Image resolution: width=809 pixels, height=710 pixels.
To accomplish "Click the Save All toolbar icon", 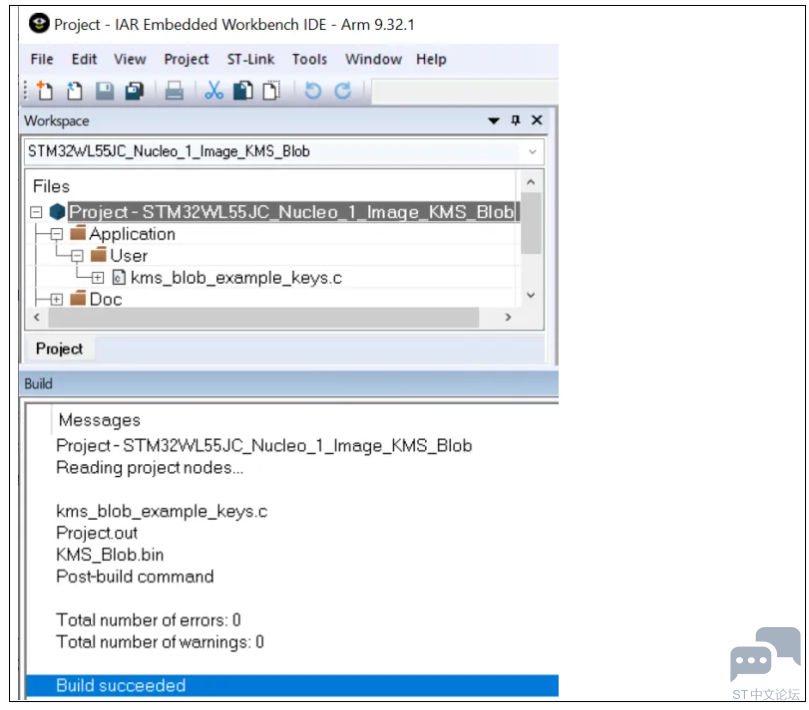I will [135, 91].
